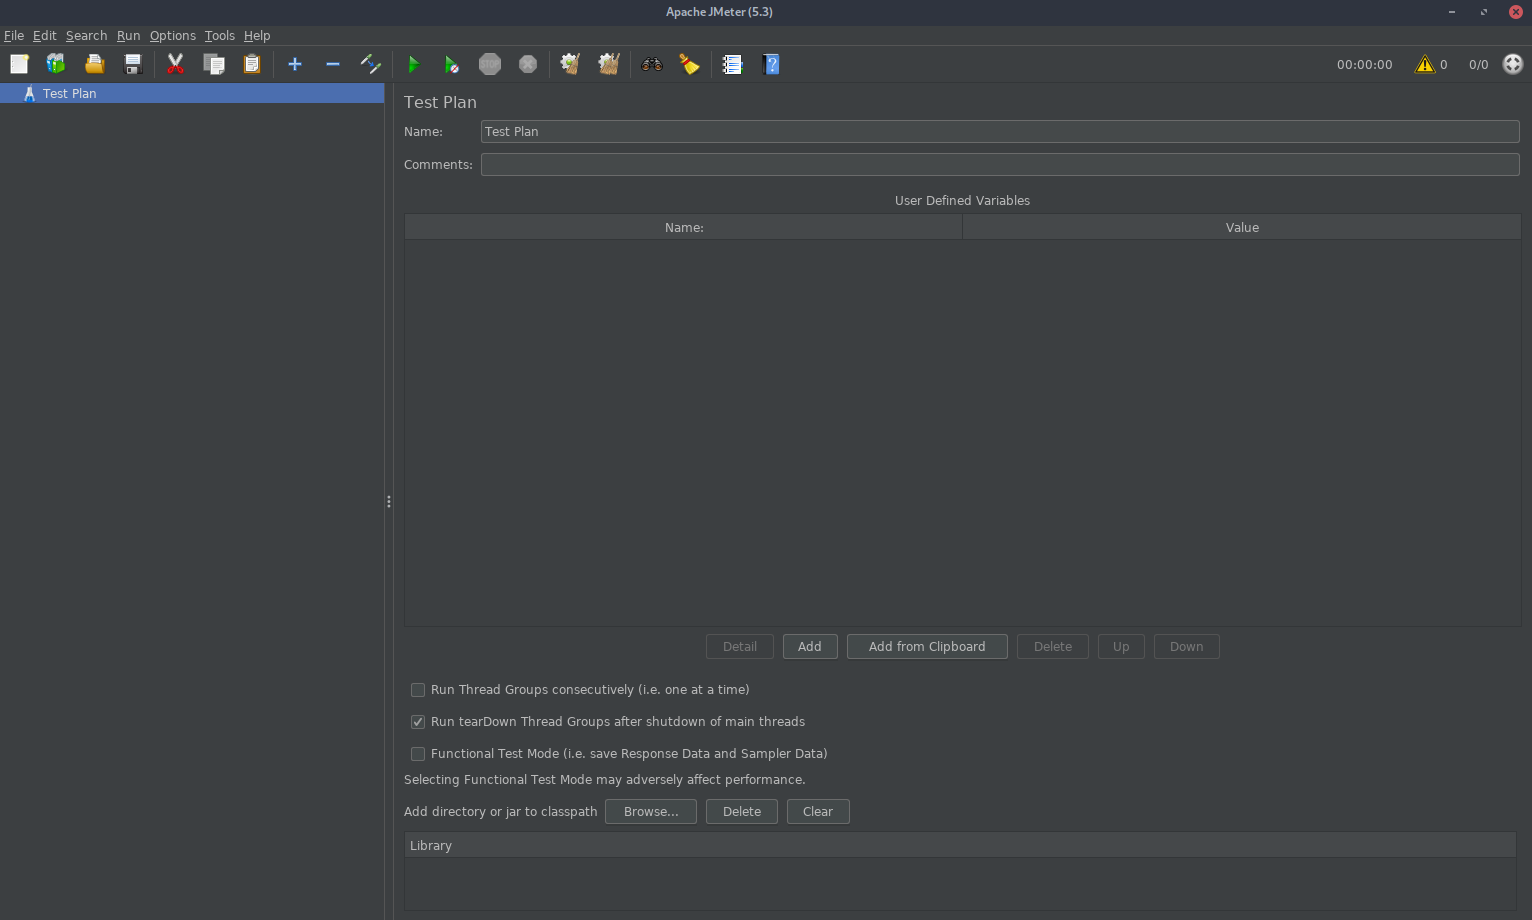
Task: Open the Help menu
Action: click(257, 35)
